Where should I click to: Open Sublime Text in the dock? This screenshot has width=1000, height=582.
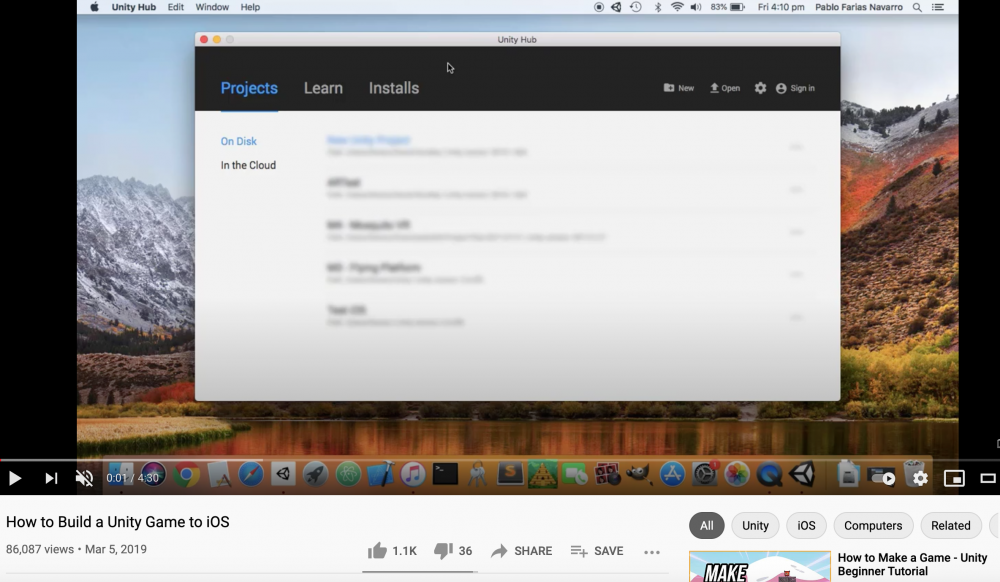(510, 474)
